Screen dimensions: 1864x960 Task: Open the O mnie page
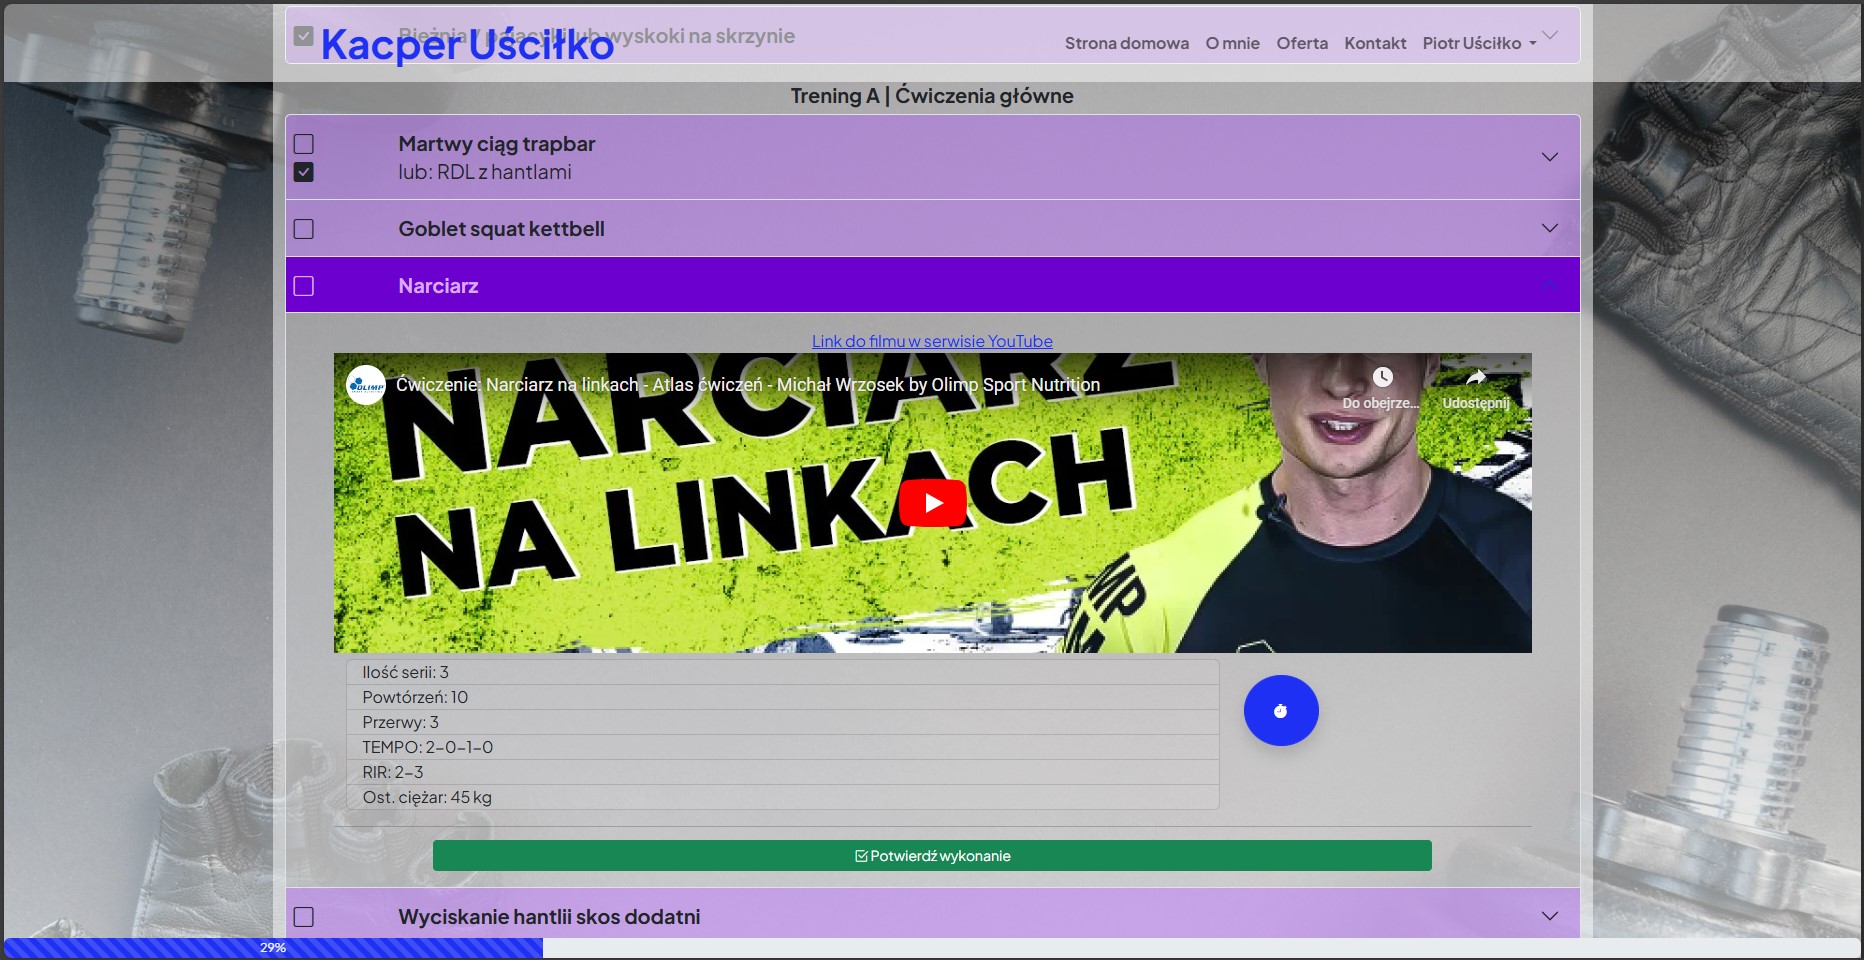point(1233,43)
